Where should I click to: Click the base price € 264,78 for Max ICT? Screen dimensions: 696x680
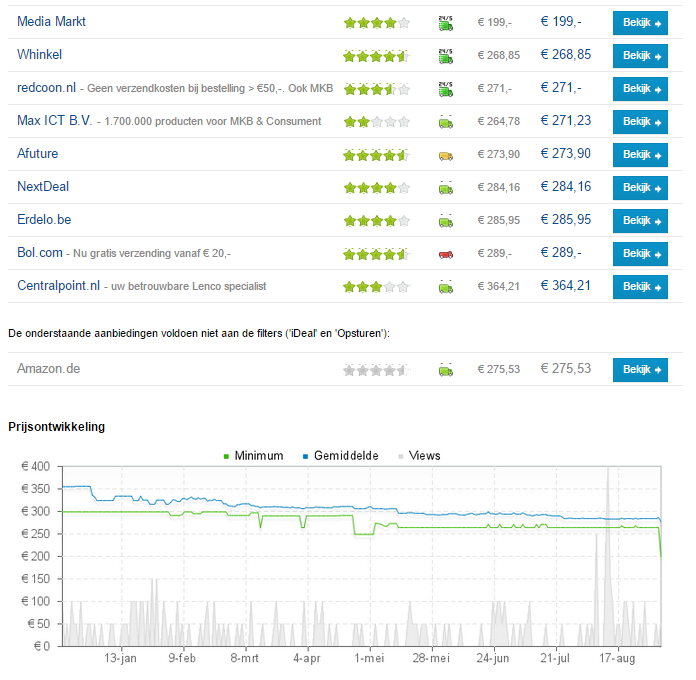point(498,121)
